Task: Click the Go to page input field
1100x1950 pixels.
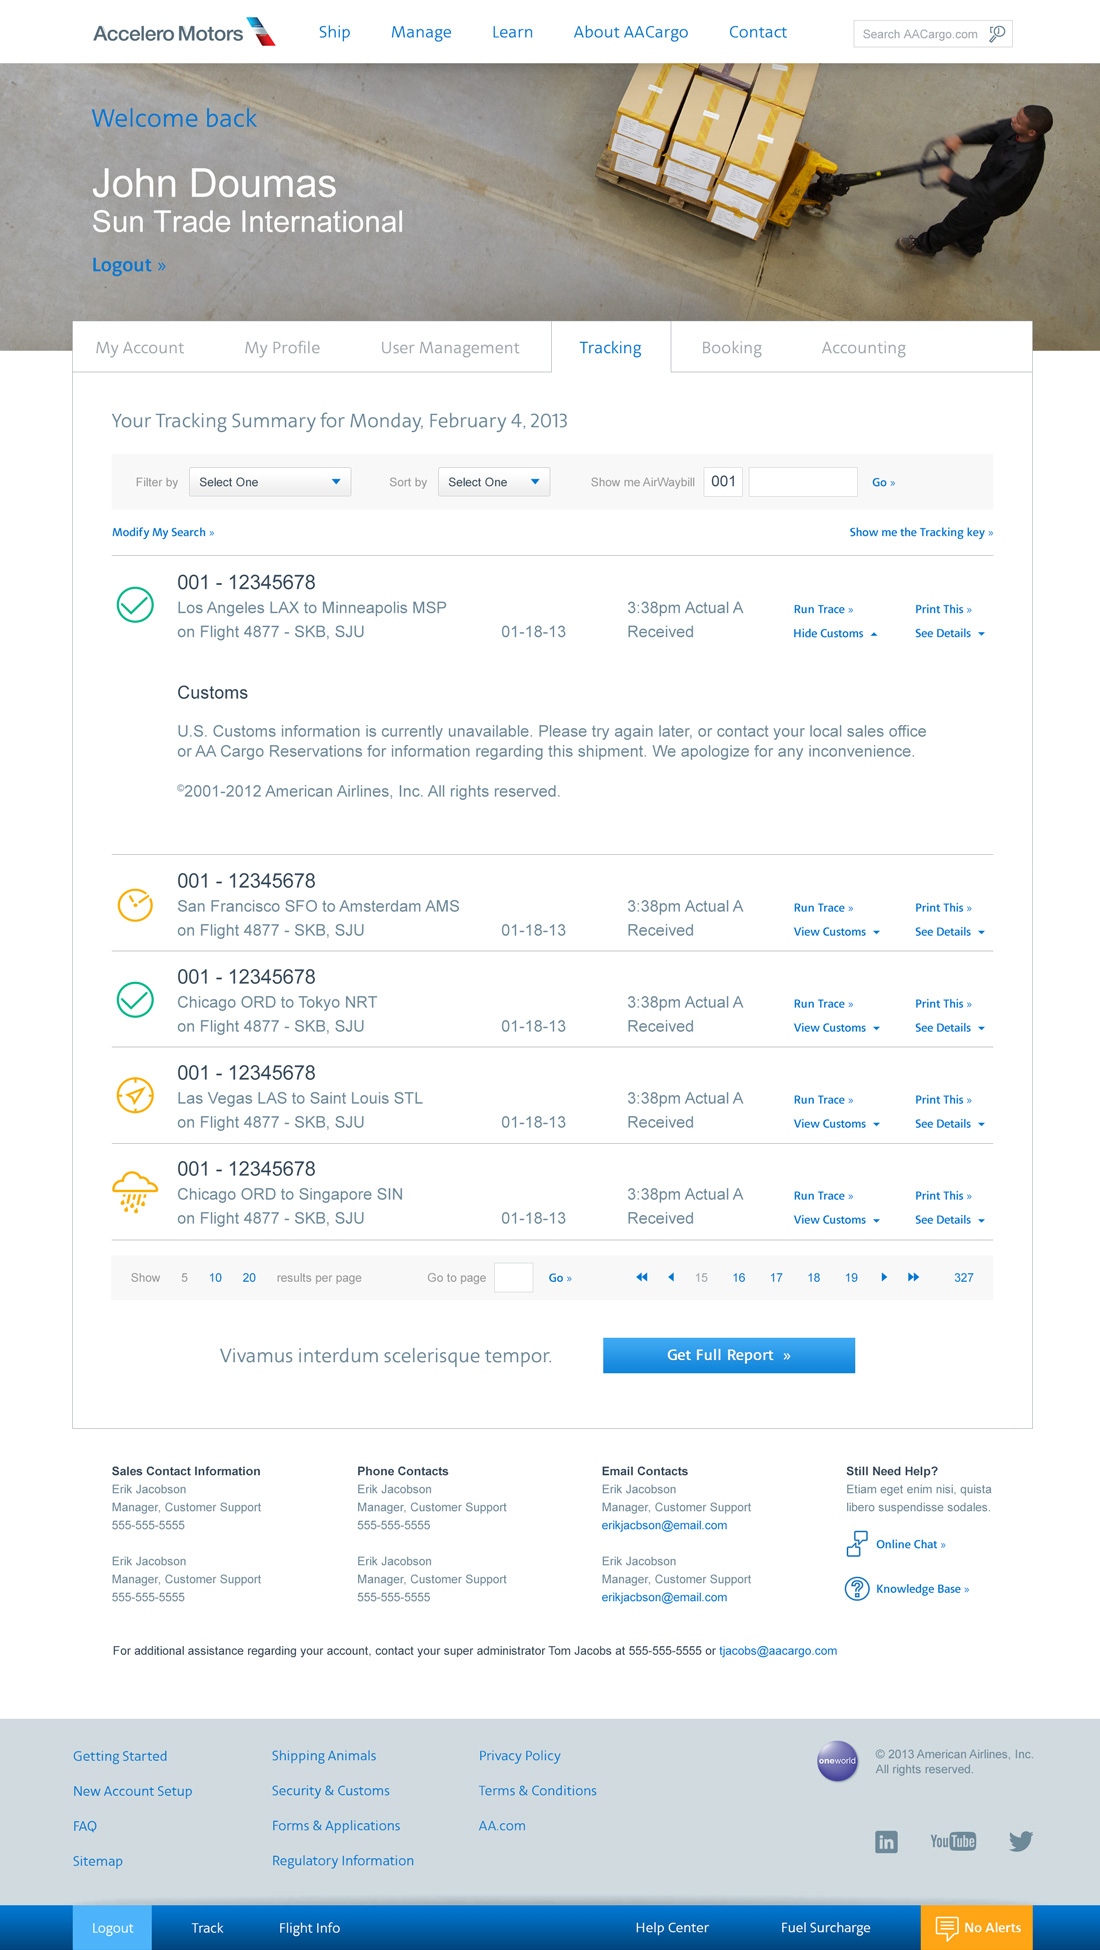Action: [513, 1278]
